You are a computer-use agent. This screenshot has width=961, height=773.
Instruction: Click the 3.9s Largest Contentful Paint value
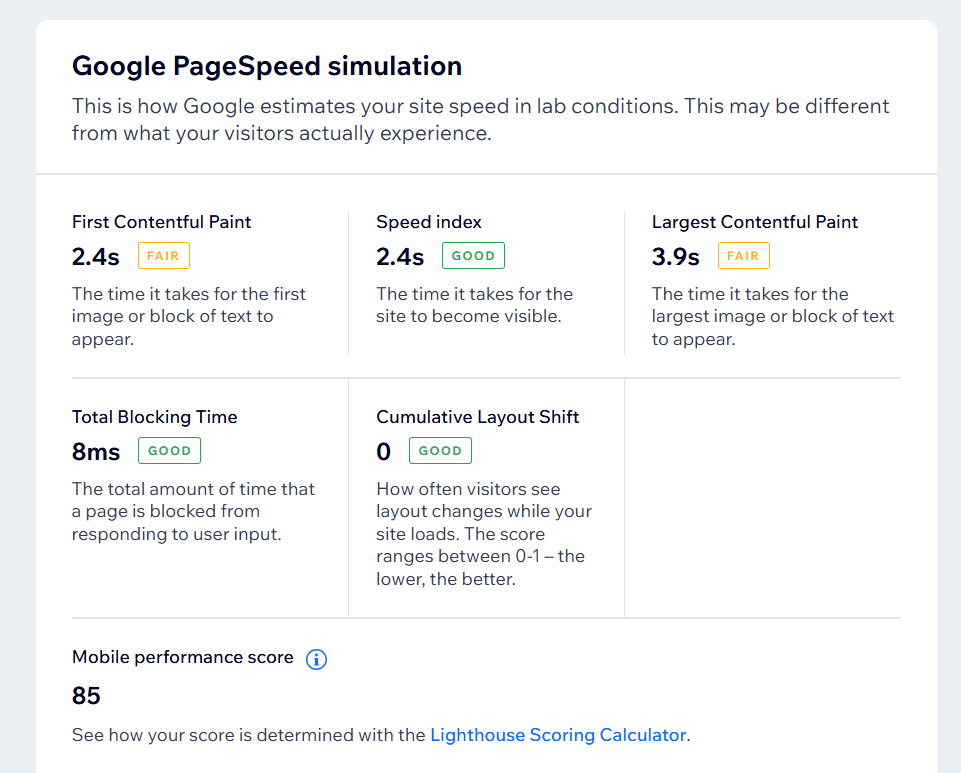click(x=676, y=257)
